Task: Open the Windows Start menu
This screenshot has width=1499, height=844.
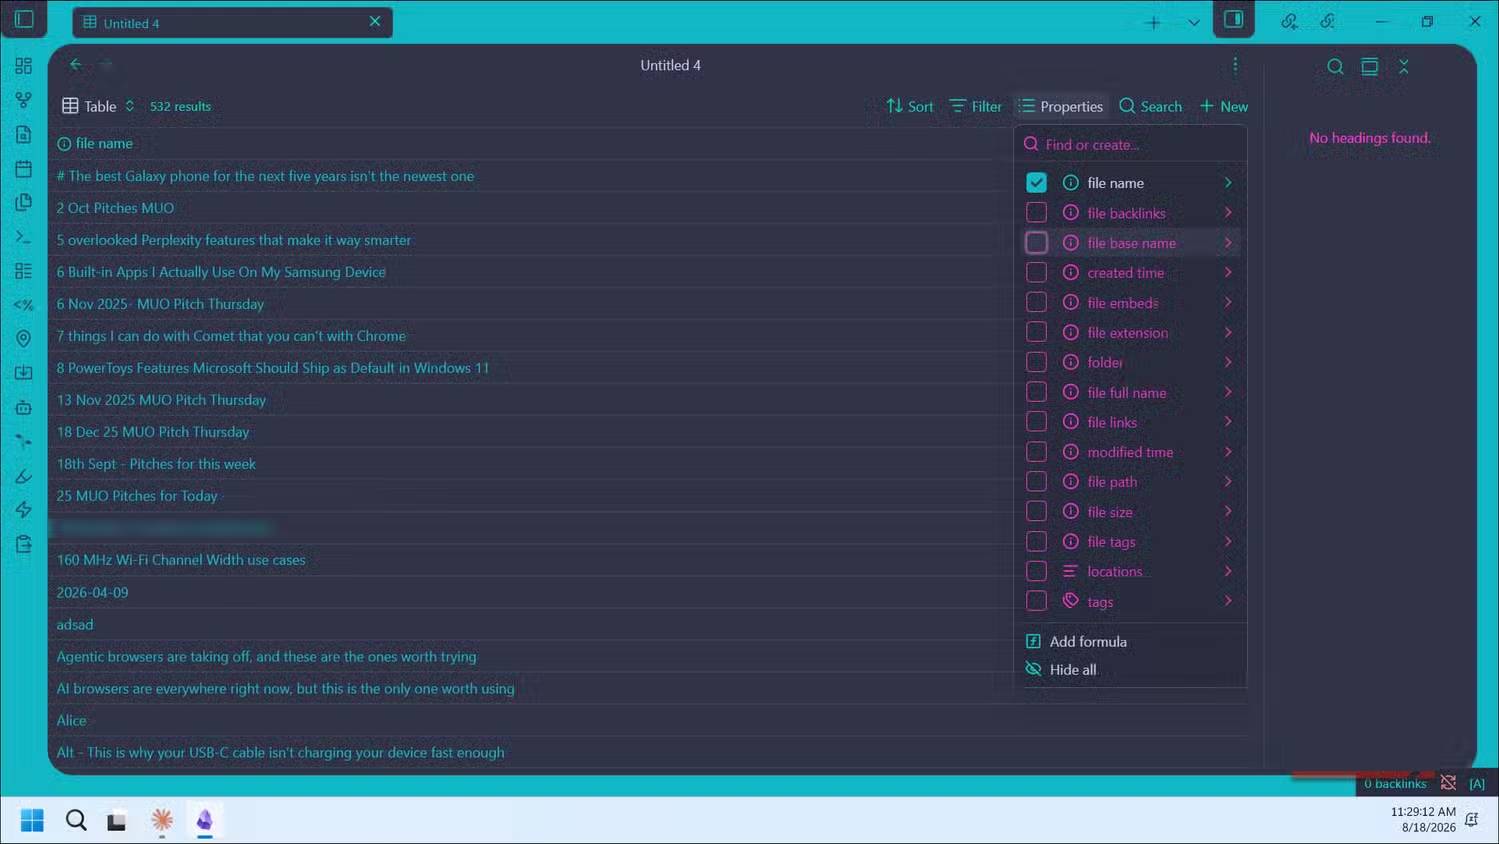Action: tap(32, 820)
